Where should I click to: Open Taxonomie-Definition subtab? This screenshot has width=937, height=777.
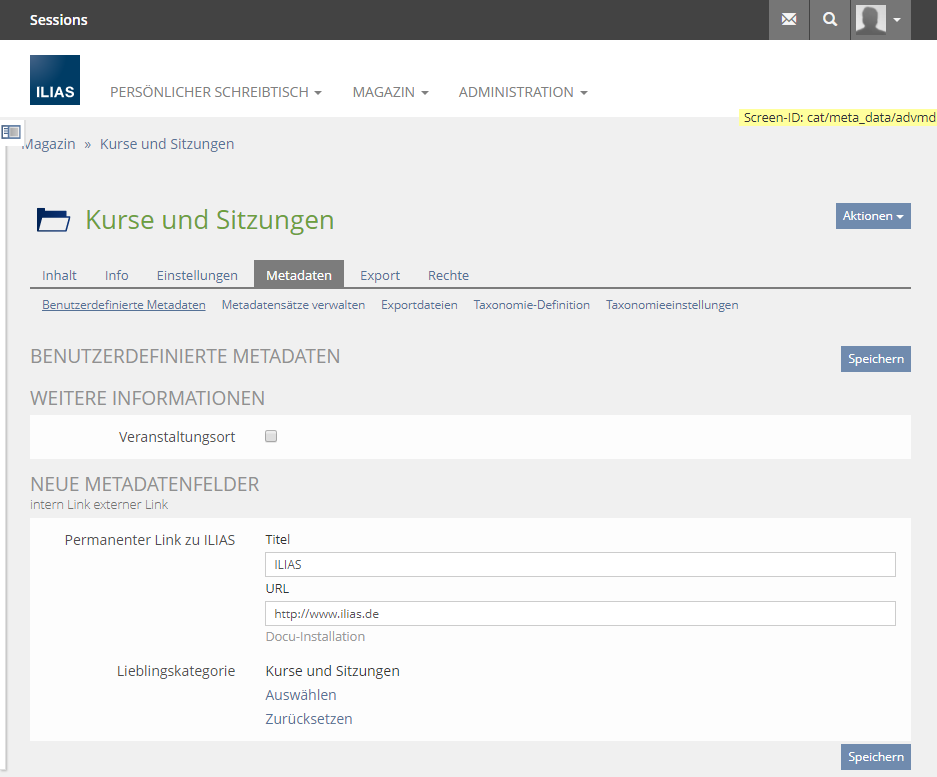(531, 305)
